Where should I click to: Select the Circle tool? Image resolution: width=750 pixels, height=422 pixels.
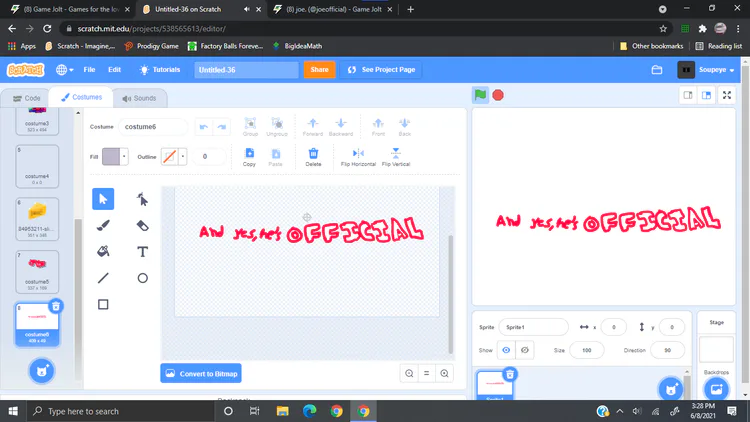[142, 278]
